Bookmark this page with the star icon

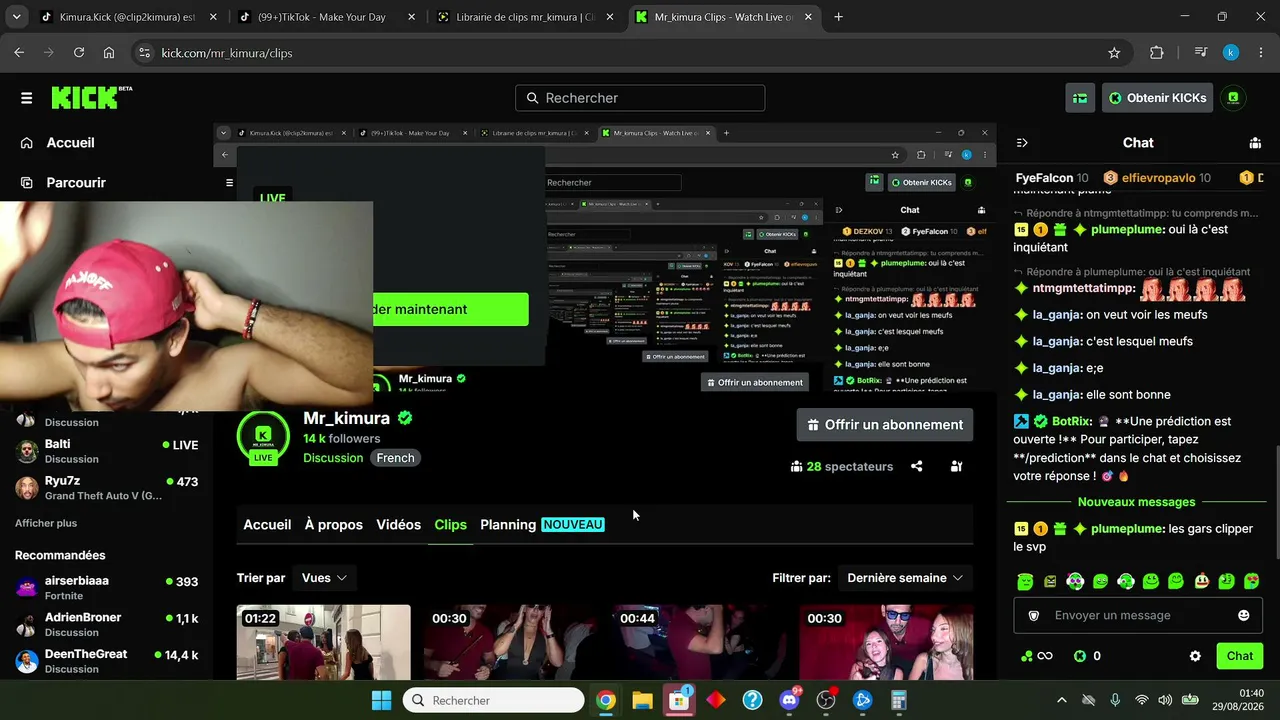pyautogui.click(x=1114, y=53)
